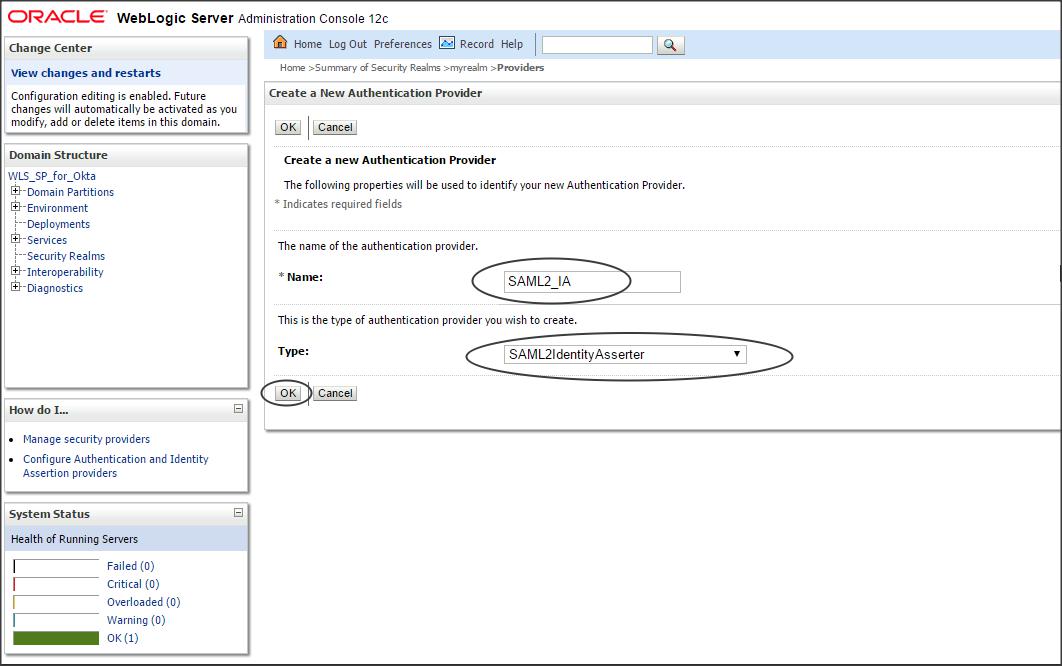This screenshot has height=666, width=1062.
Task: Confirm with the bottom OK button
Action: click(288, 393)
